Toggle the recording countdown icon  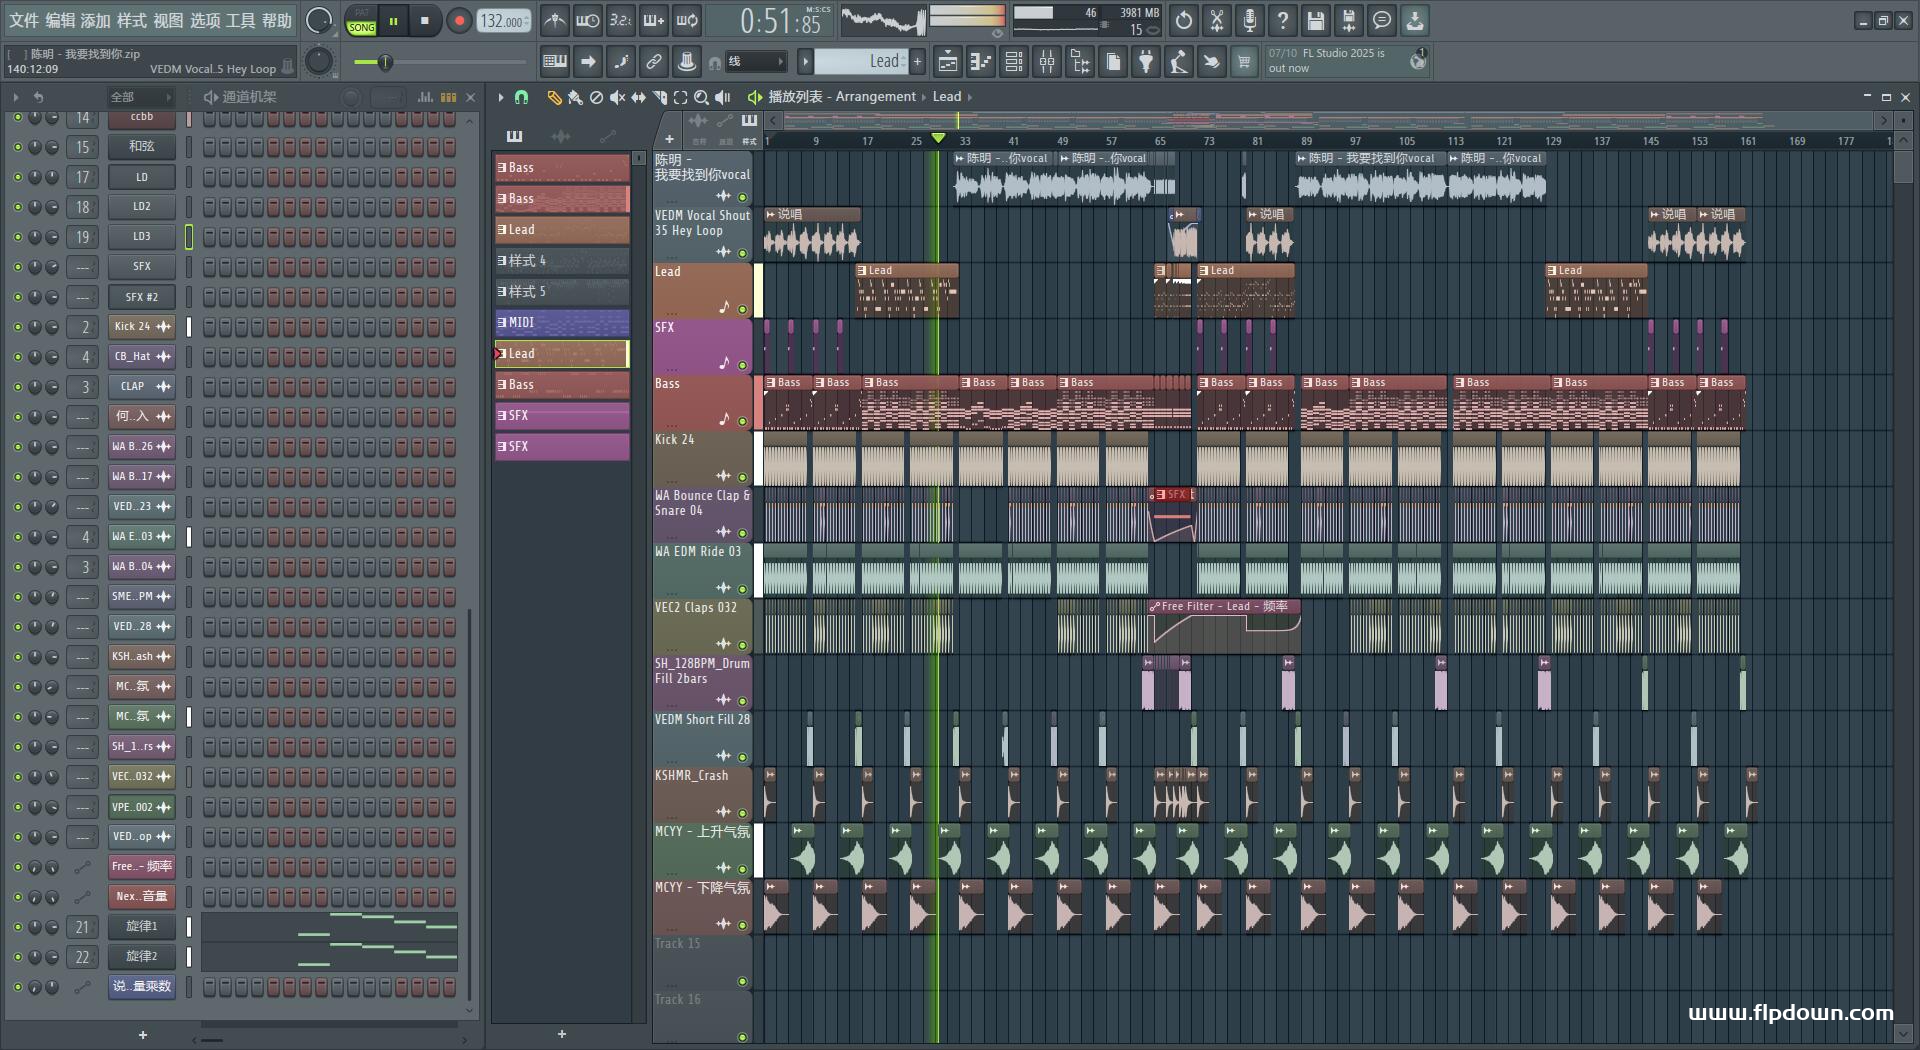click(x=621, y=20)
